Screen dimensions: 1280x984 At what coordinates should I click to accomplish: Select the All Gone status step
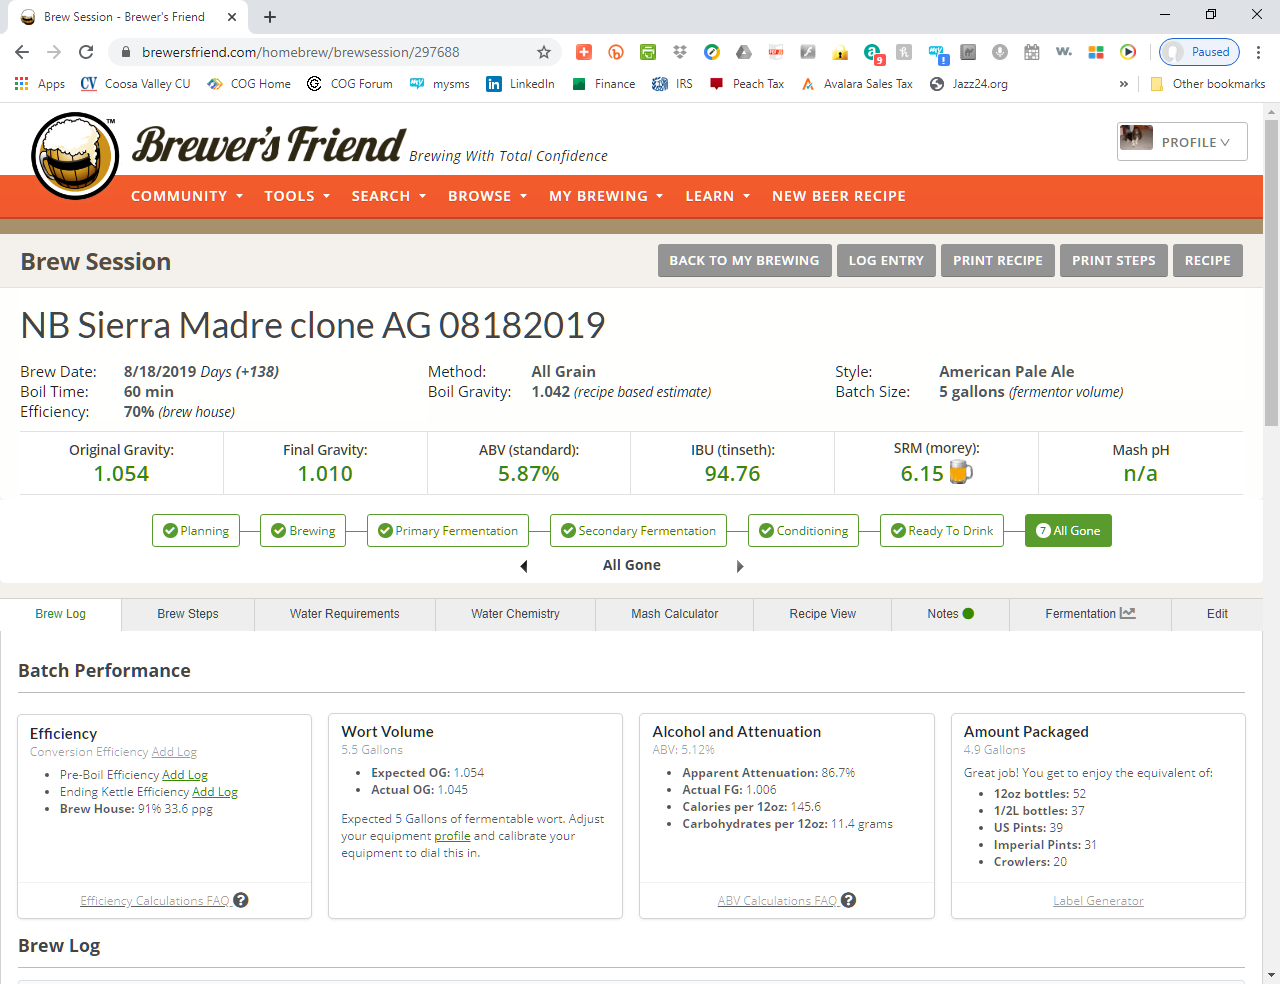[1068, 530]
